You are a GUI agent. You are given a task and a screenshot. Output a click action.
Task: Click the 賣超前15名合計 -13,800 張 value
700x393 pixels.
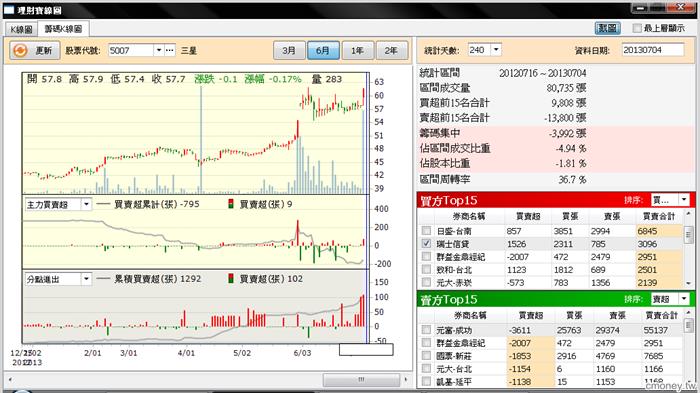click(565, 118)
